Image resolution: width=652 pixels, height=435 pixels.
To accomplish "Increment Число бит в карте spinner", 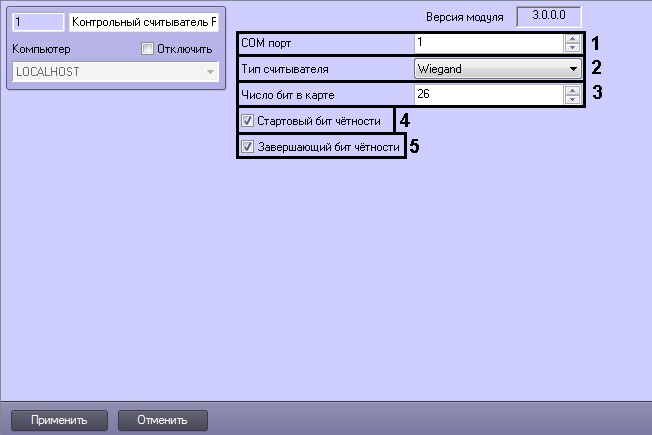I will point(572,91).
